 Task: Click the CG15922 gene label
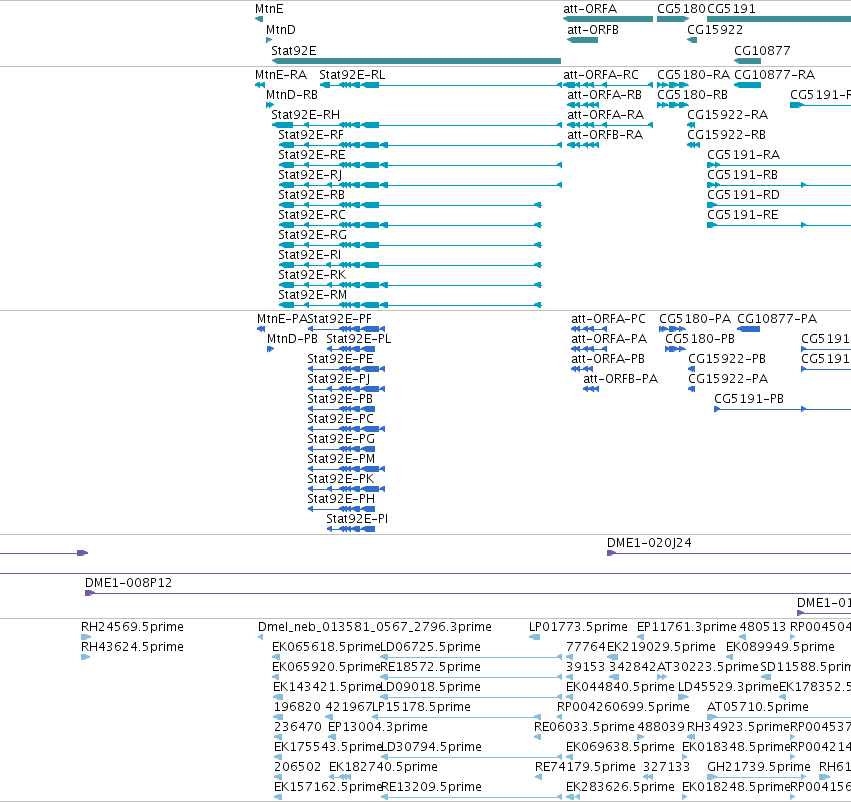[x=715, y=29]
